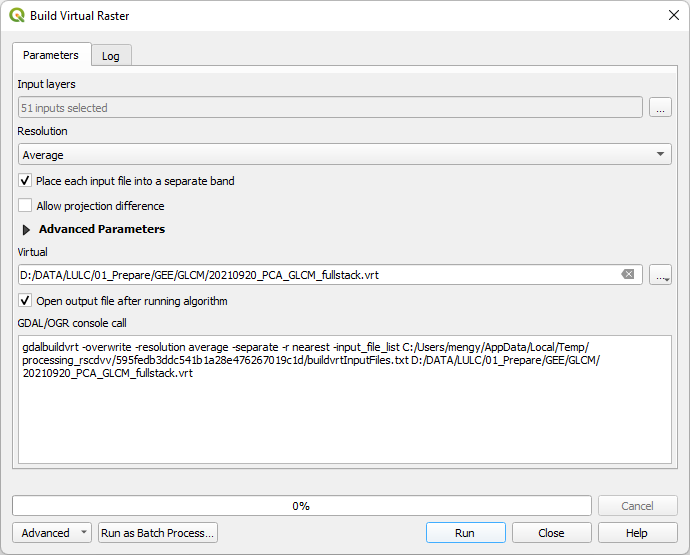Enable Allow projection difference checkbox
This screenshot has width=690, height=555.
pyautogui.click(x=25, y=206)
